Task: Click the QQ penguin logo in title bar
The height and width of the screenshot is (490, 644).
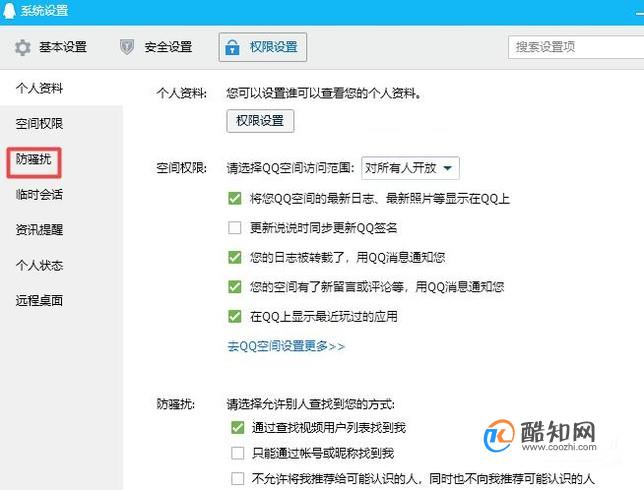Action: pyautogui.click(x=9, y=10)
